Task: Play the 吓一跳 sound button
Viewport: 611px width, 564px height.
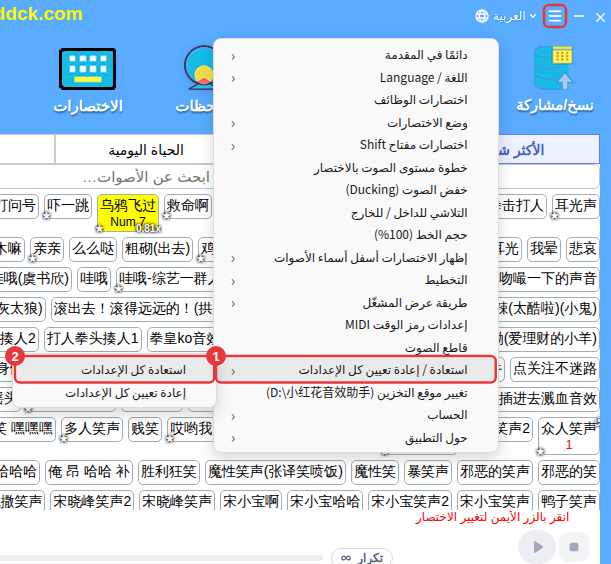Action: (68, 206)
